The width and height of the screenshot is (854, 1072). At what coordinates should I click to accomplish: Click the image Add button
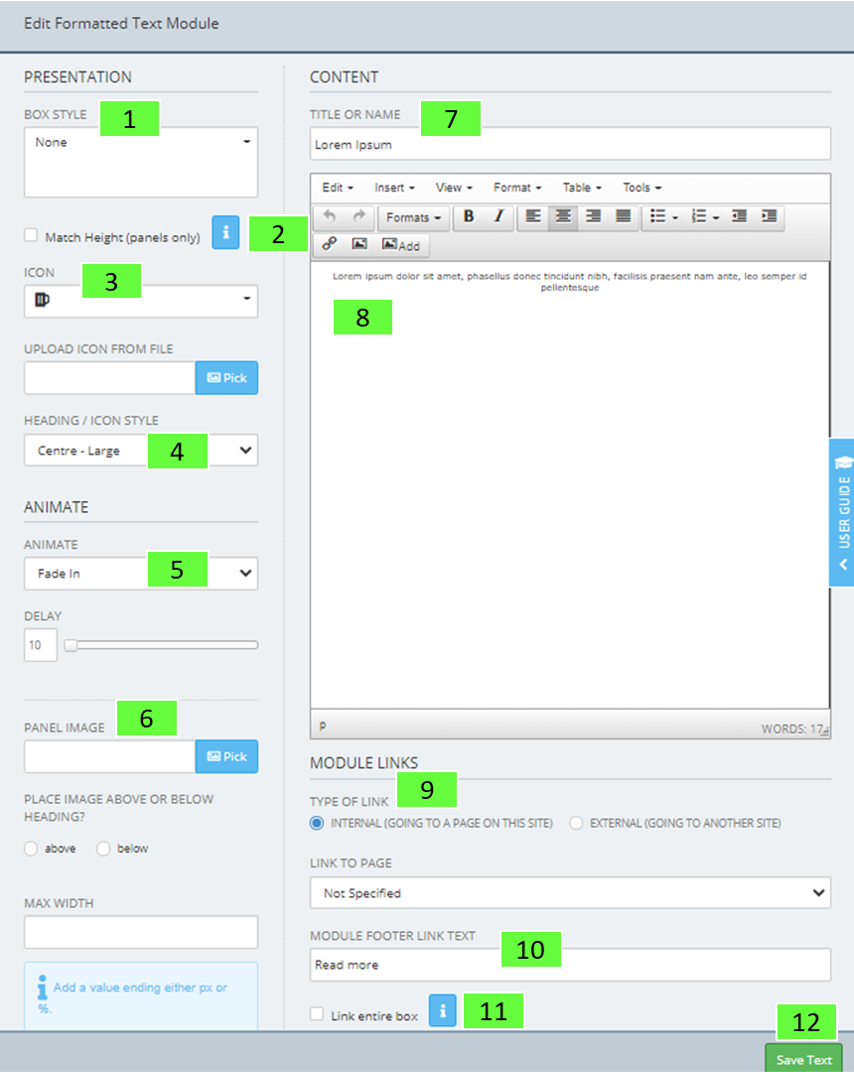[x=401, y=245]
